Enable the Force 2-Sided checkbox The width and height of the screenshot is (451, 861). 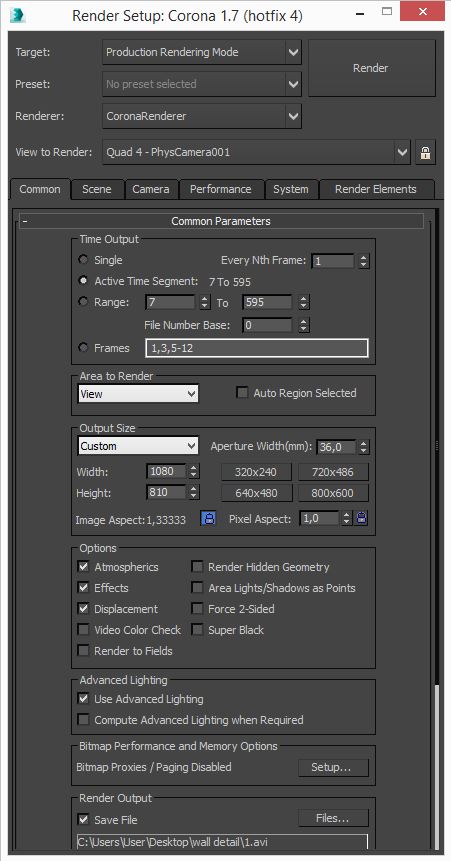197,608
